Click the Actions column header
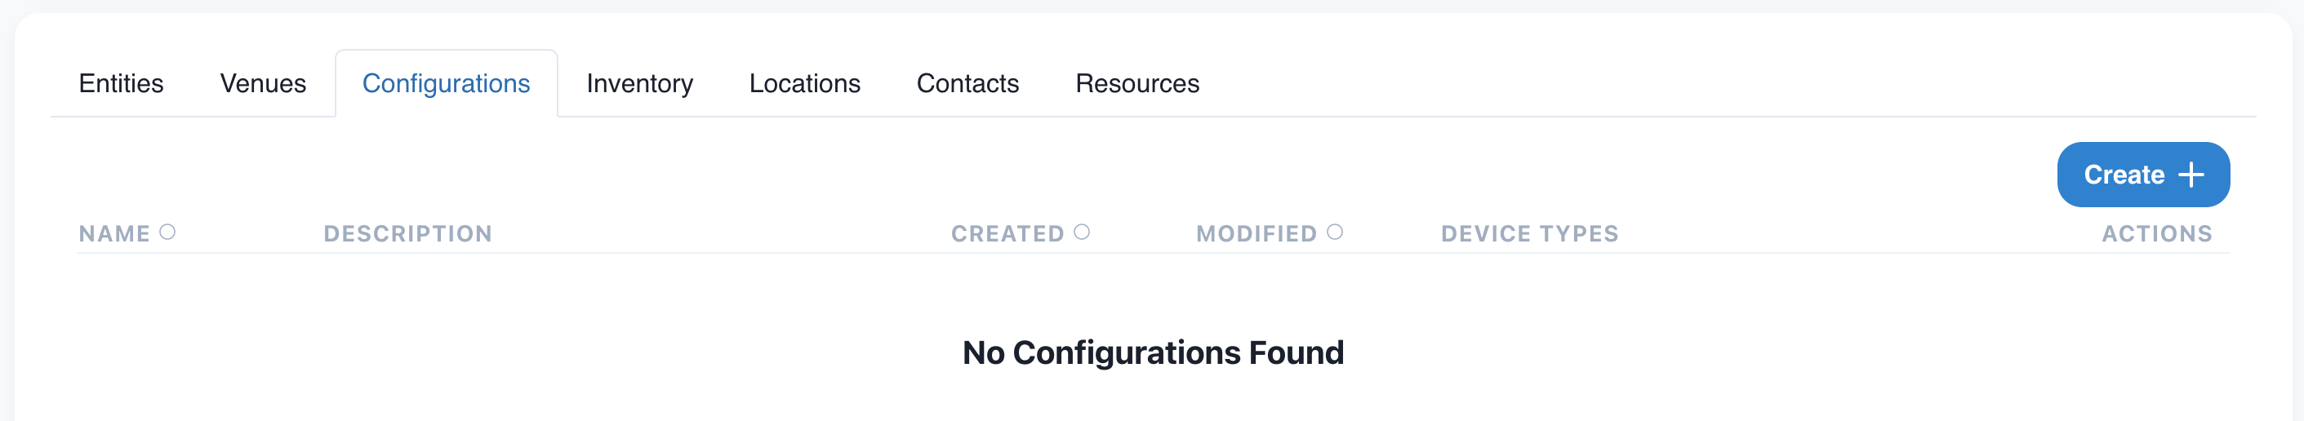 point(2157,234)
